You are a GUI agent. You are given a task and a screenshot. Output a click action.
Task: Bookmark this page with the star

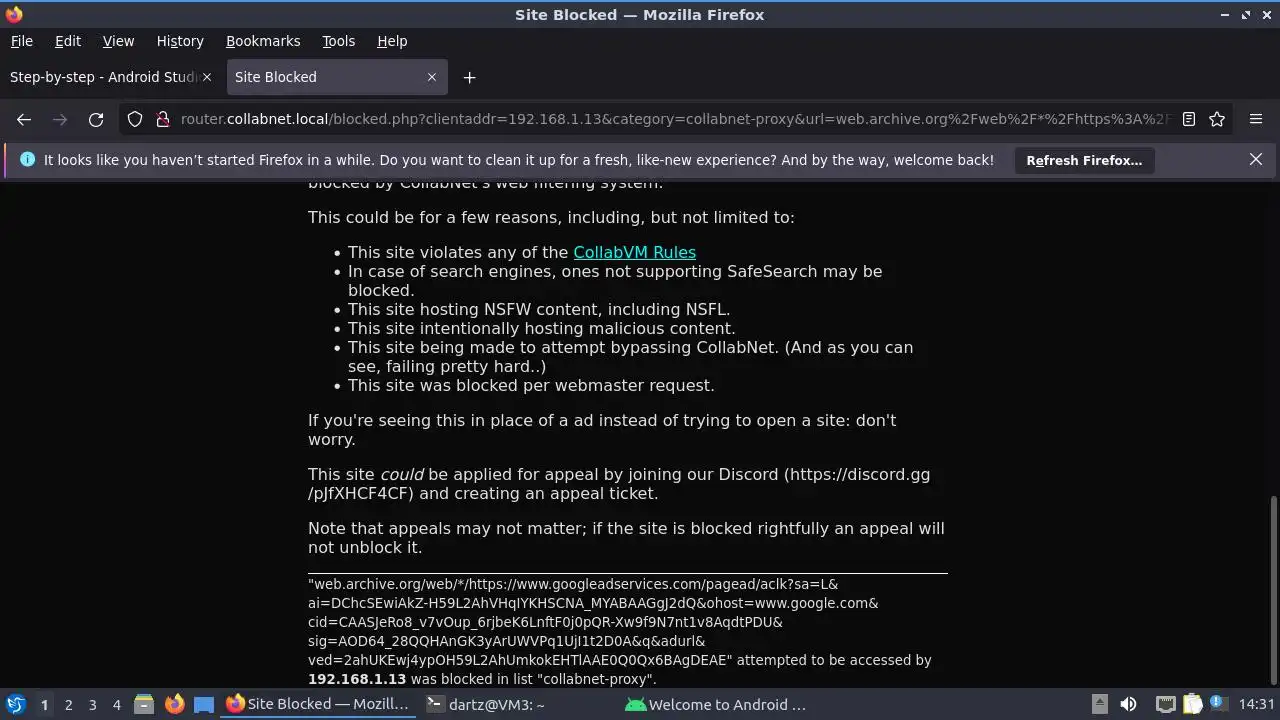coord(1217,119)
